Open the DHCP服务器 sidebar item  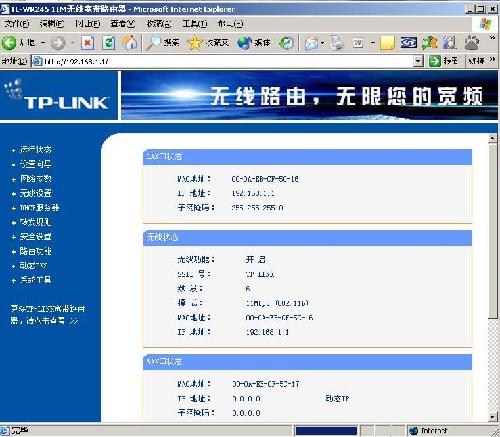39,208
